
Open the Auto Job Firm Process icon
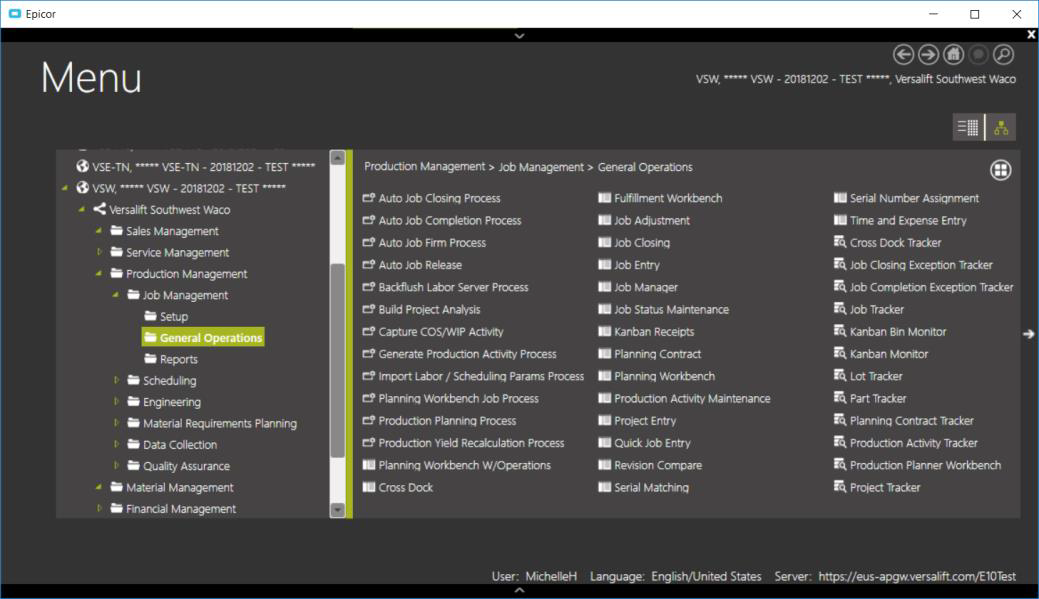tap(369, 243)
